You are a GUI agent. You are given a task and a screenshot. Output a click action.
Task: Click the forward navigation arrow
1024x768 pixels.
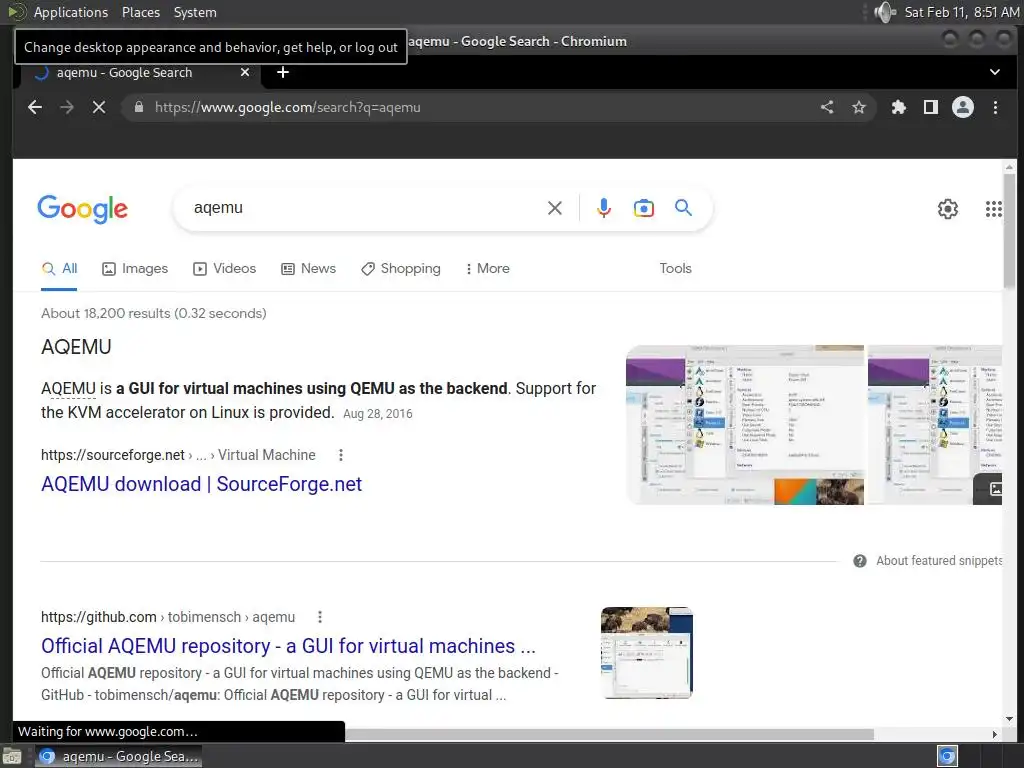click(x=67, y=107)
